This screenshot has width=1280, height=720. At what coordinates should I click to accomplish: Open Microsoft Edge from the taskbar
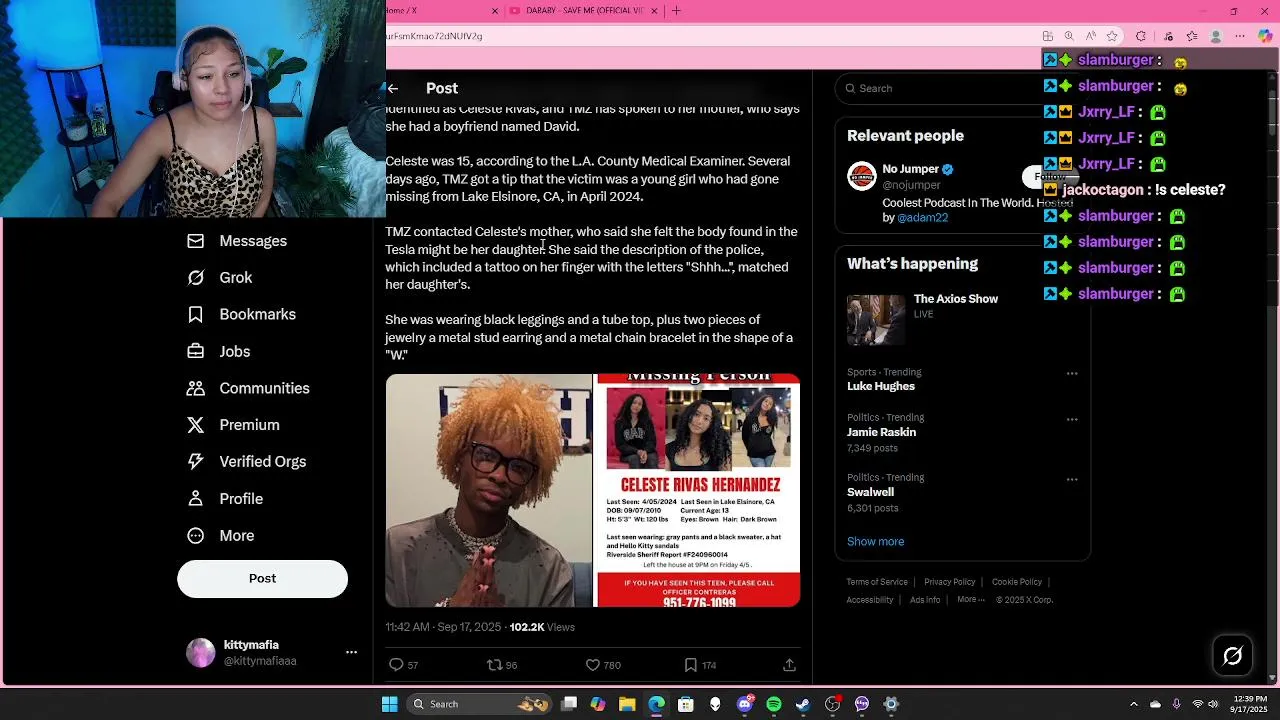656,704
